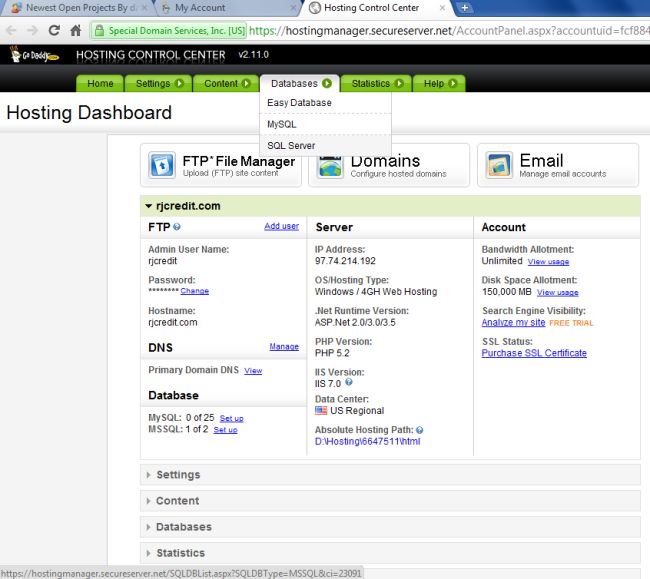The height and width of the screenshot is (579, 650).
Task: Switch to the My Account browser tab
Action: [x=226, y=8]
